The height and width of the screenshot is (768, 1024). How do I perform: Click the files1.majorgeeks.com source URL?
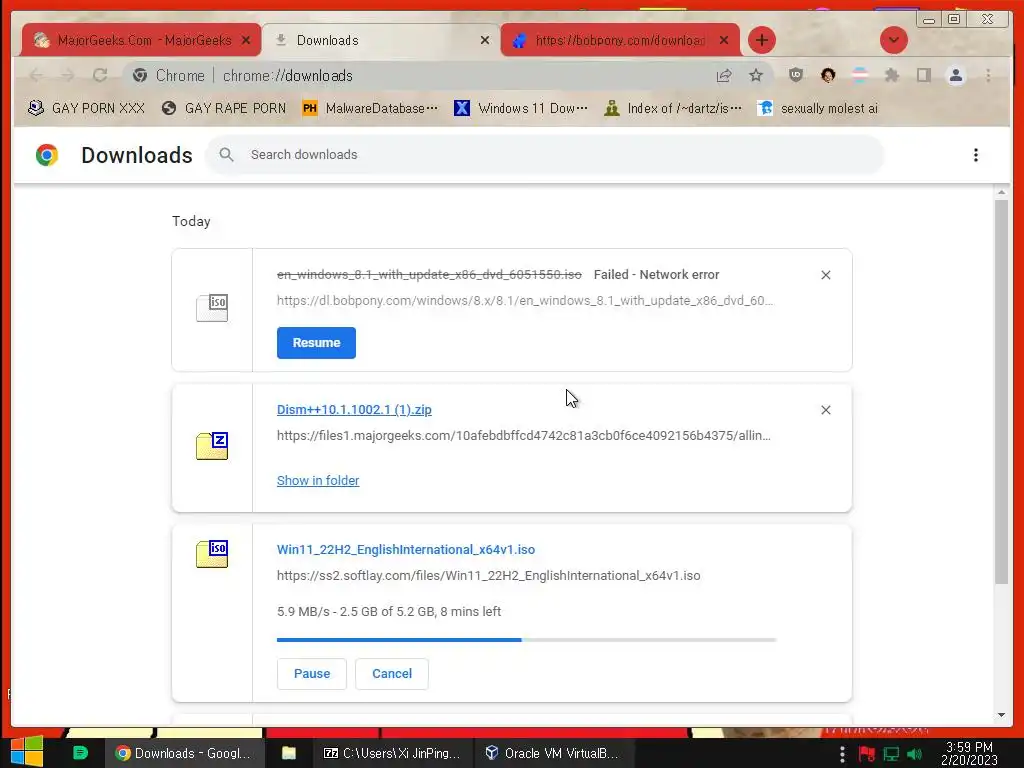[x=524, y=436]
